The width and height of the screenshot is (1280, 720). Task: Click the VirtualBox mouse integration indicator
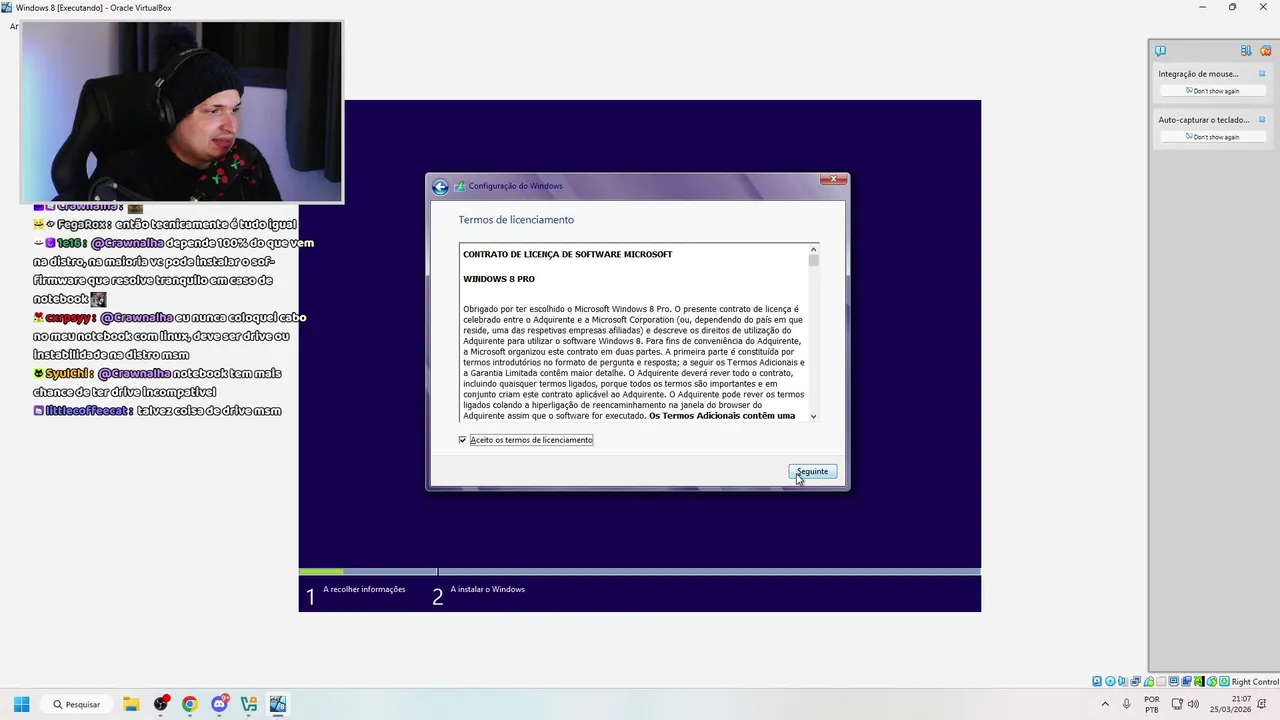[1212, 681]
